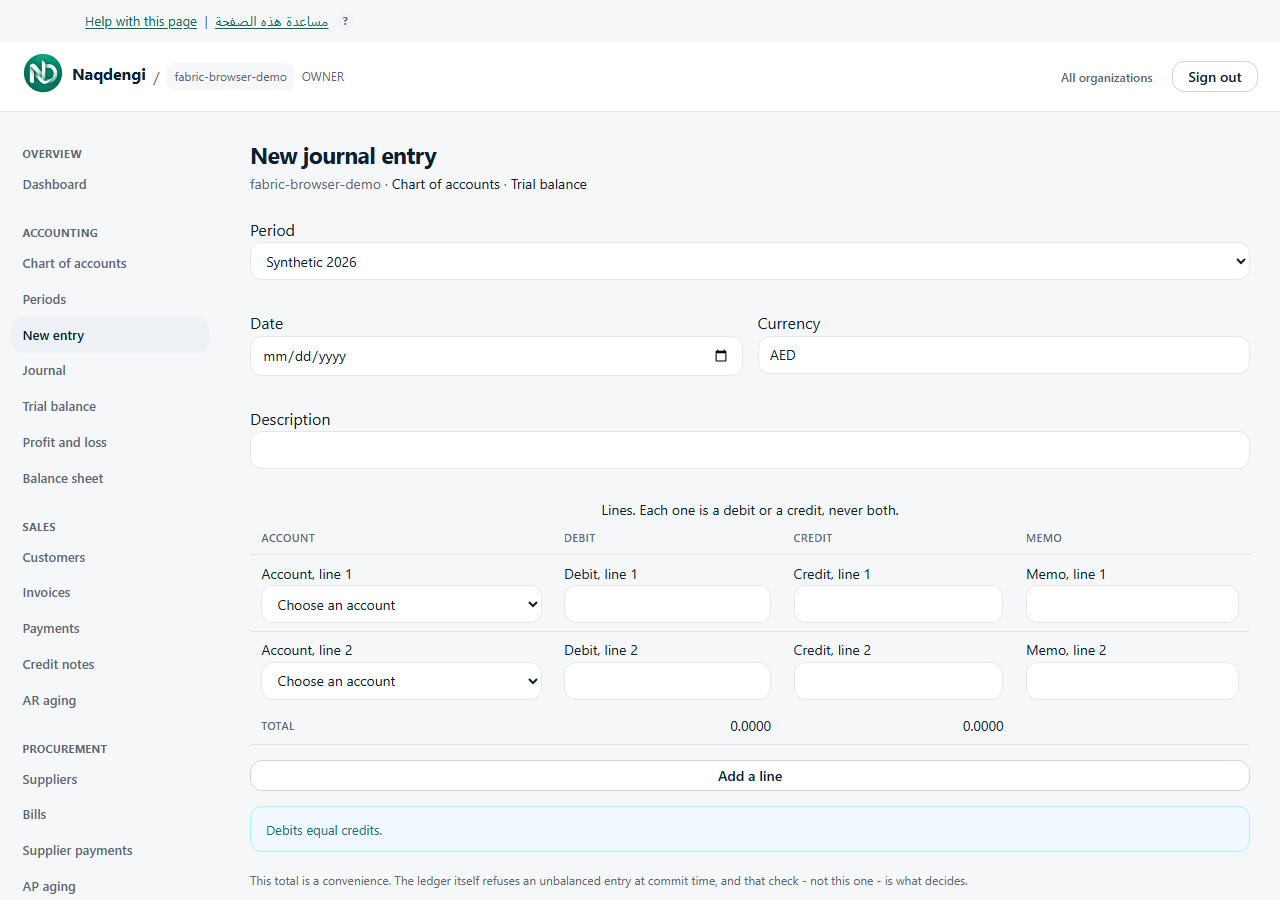Focus the Date input field

tap(496, 356)
